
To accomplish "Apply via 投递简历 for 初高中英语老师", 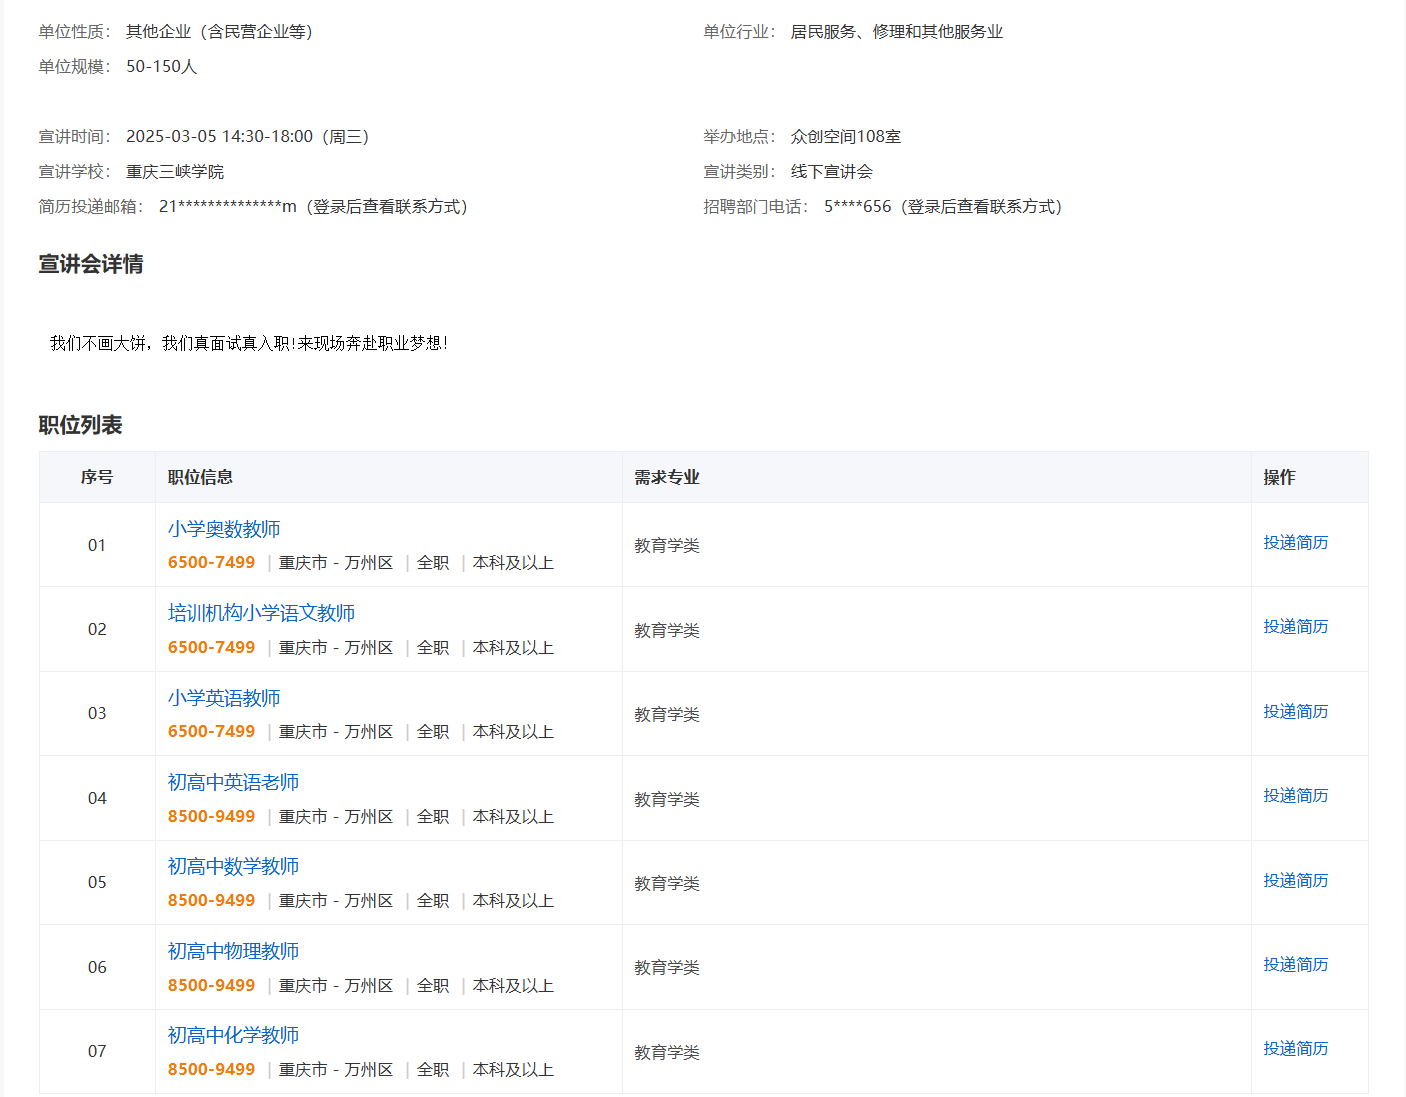I will click(1295, 795).
